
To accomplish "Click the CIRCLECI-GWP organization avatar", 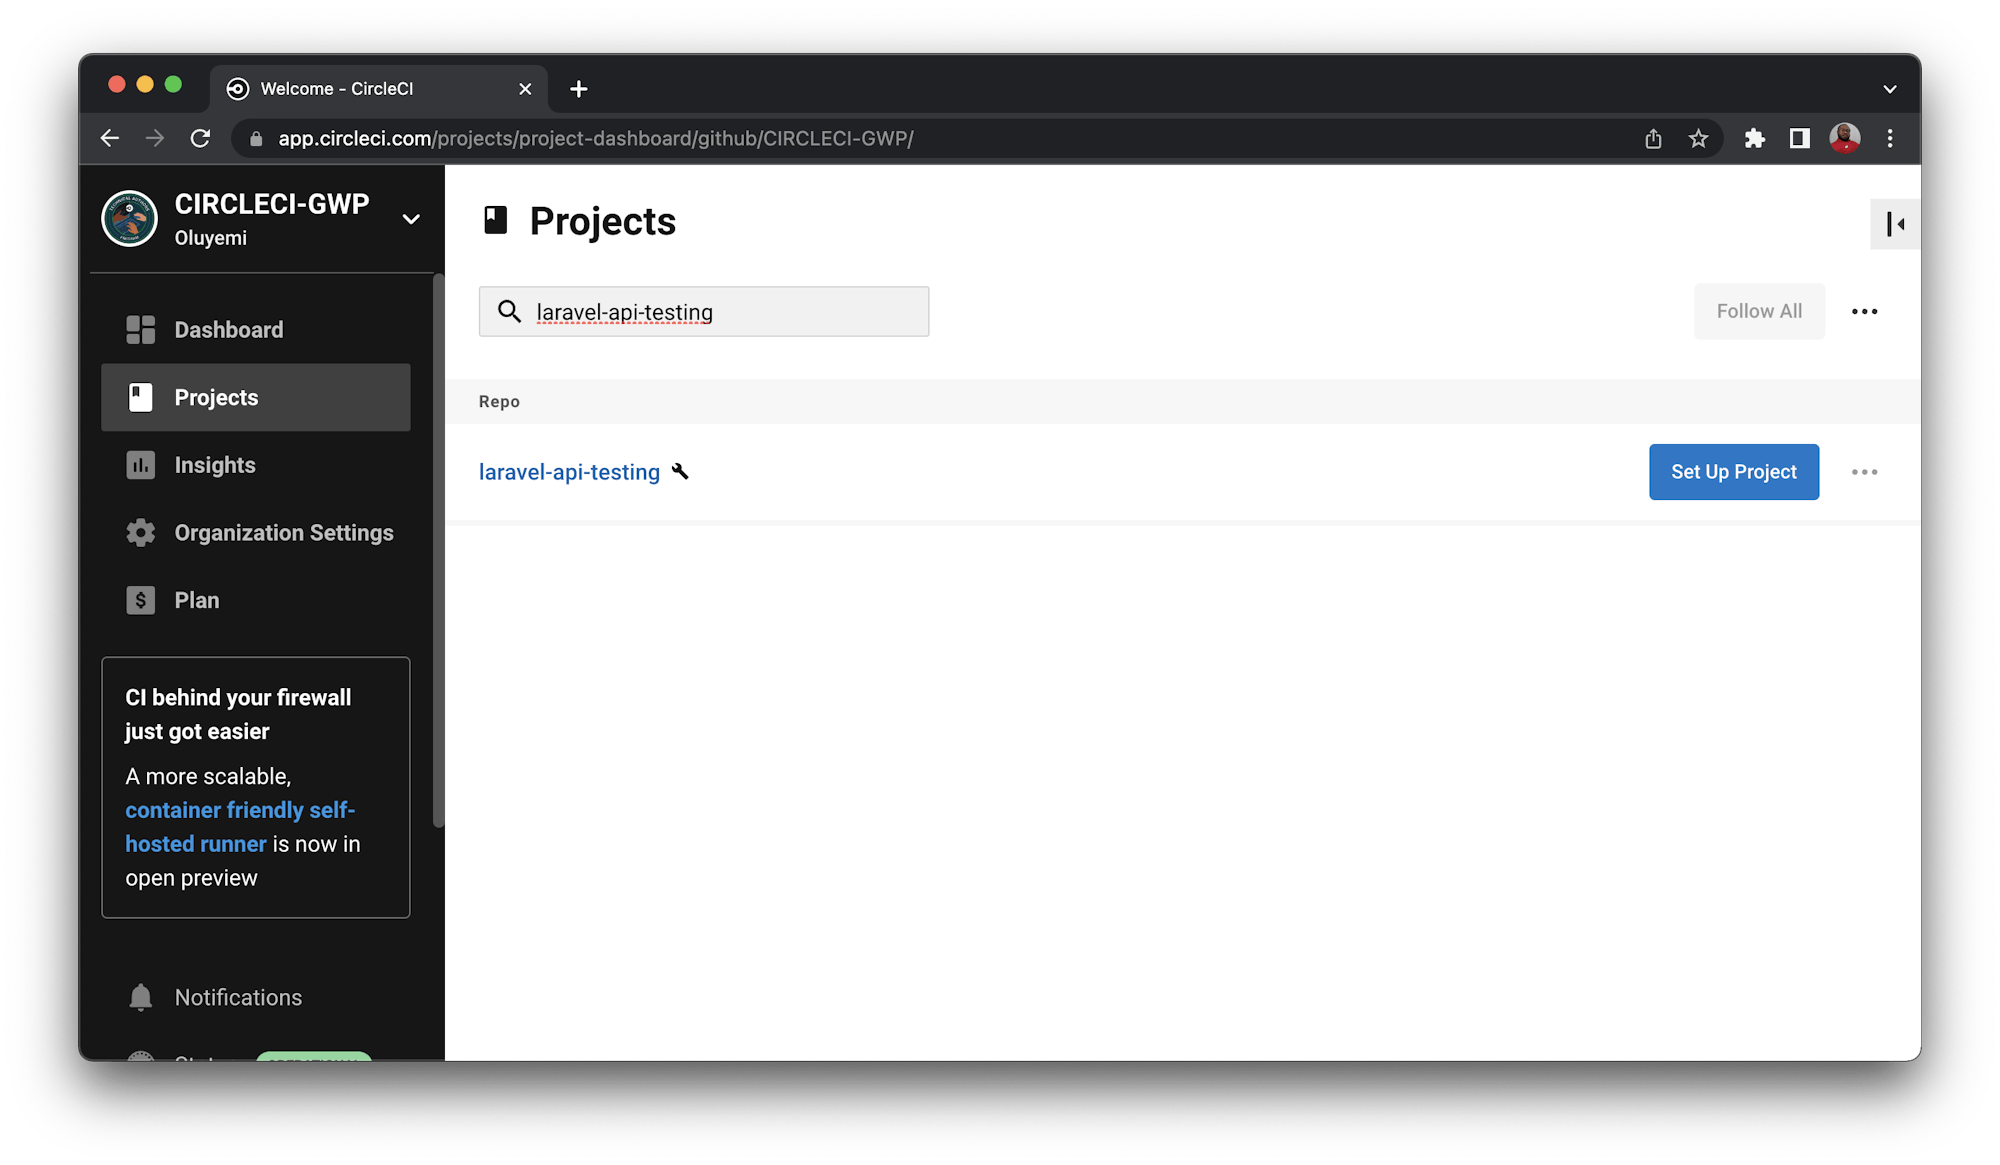I will (x=129, y=219).
